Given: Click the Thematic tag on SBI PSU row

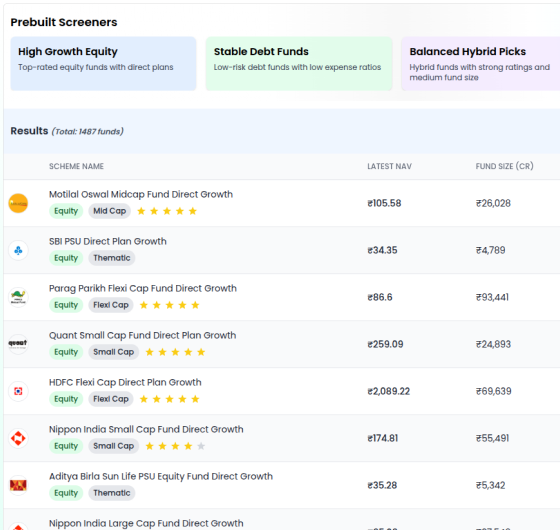Looking at the screenshot, I should (x=112, y=258).
